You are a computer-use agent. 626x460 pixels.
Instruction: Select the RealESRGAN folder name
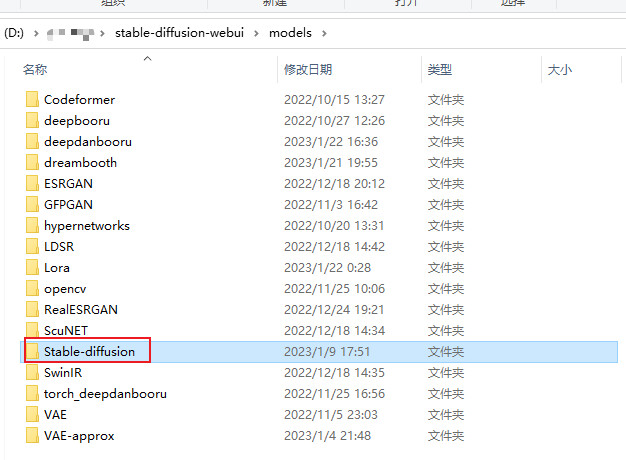[81, 310]
